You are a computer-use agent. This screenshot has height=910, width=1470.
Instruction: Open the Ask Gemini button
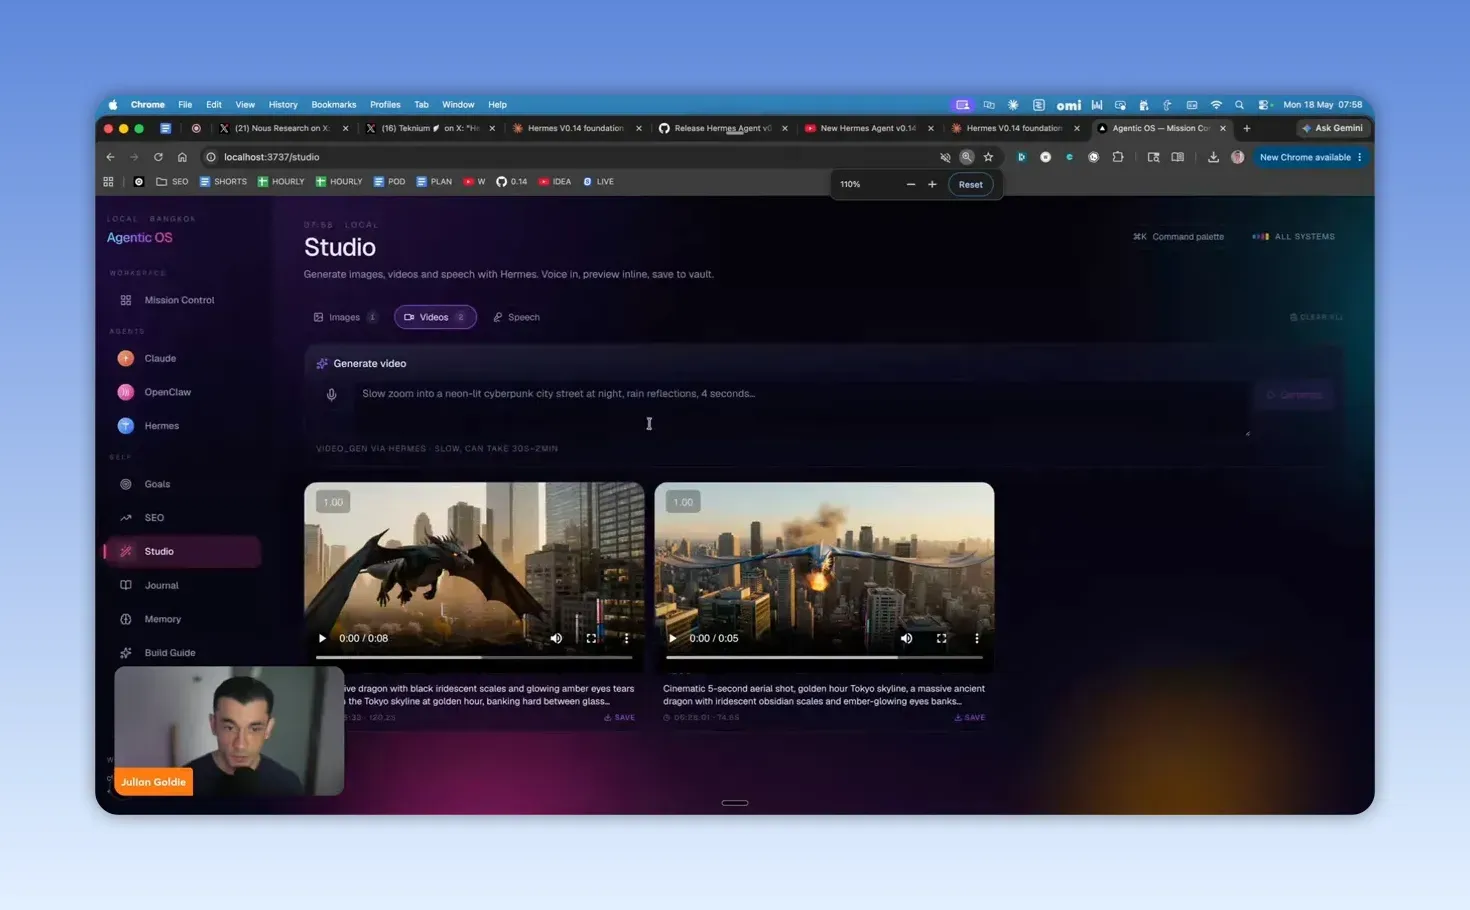tap(1332, 128)
